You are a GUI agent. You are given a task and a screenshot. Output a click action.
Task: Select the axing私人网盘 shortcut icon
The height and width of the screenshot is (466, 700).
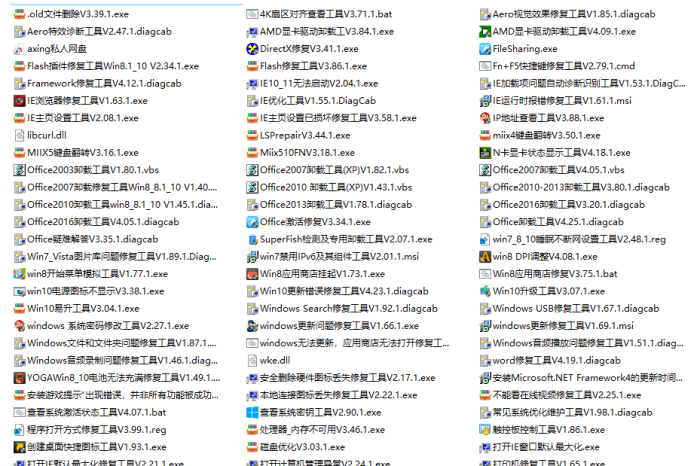pyautogui.click(x=19, y=48)
